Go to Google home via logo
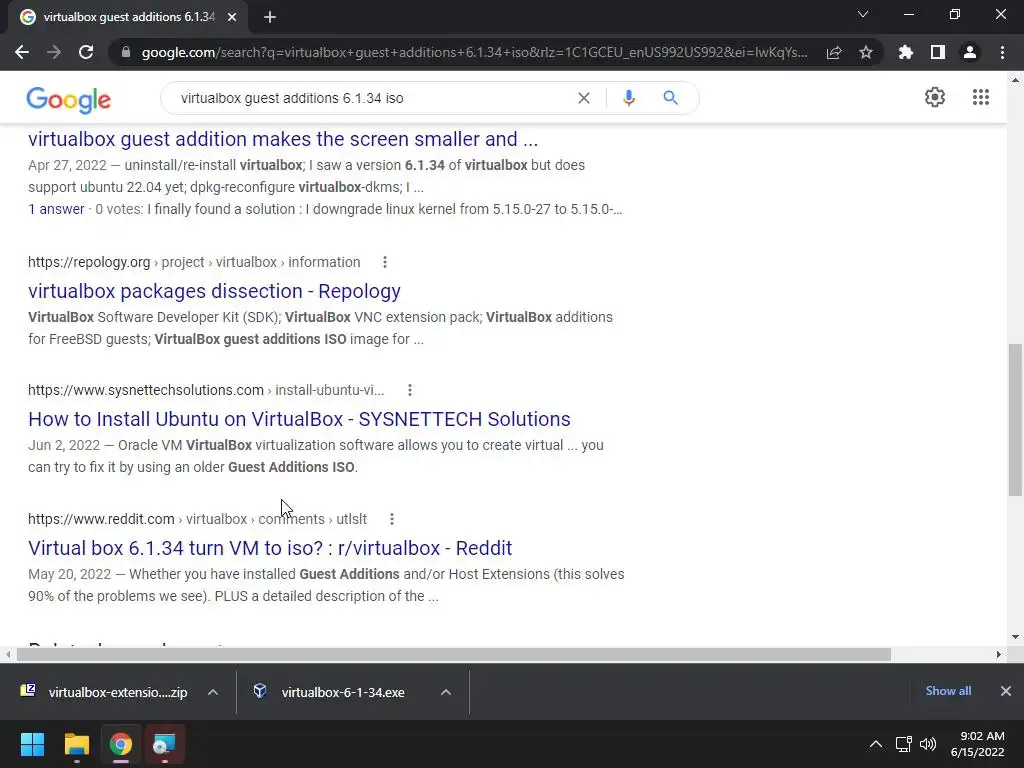 click(x=69, y=99)
